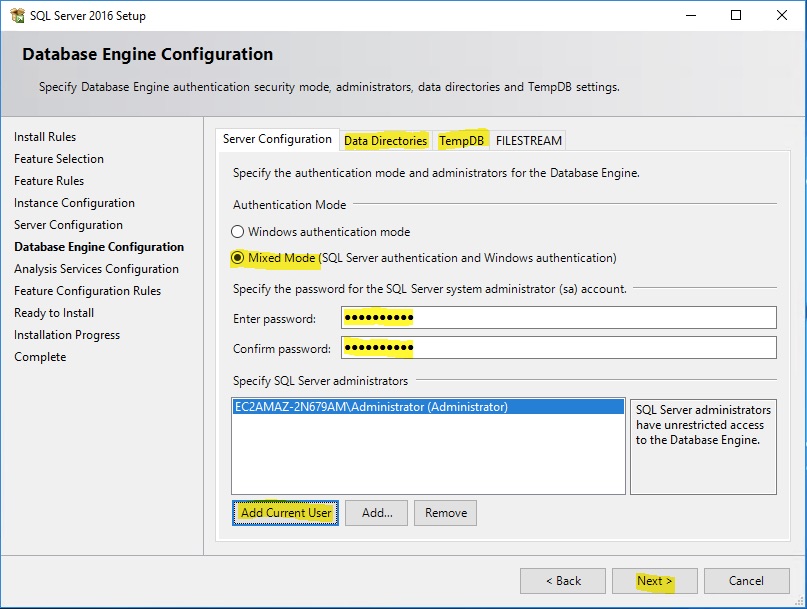Click the Remove administrator button
This screenshot has width=807, height=609.
point(446,513)
